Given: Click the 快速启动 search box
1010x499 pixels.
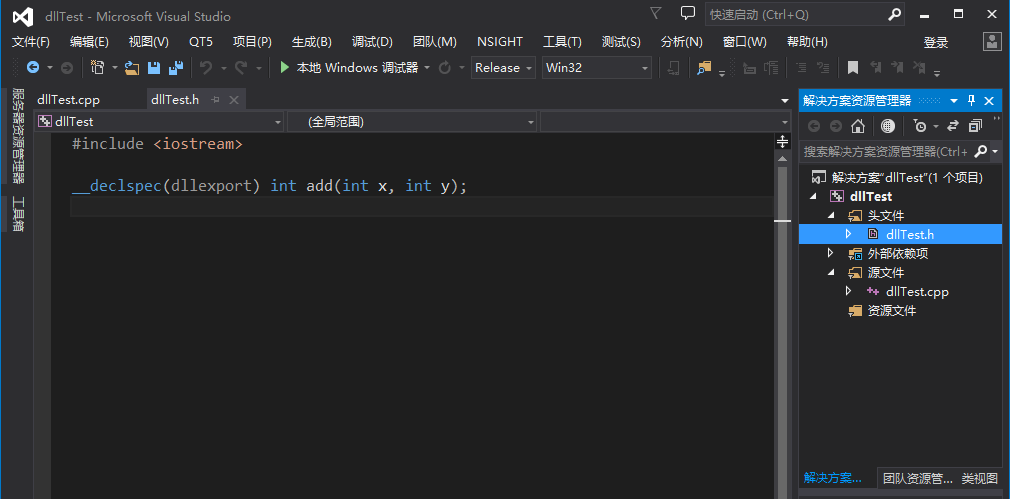Looking at the screenshot, I should tap(806, 14).
